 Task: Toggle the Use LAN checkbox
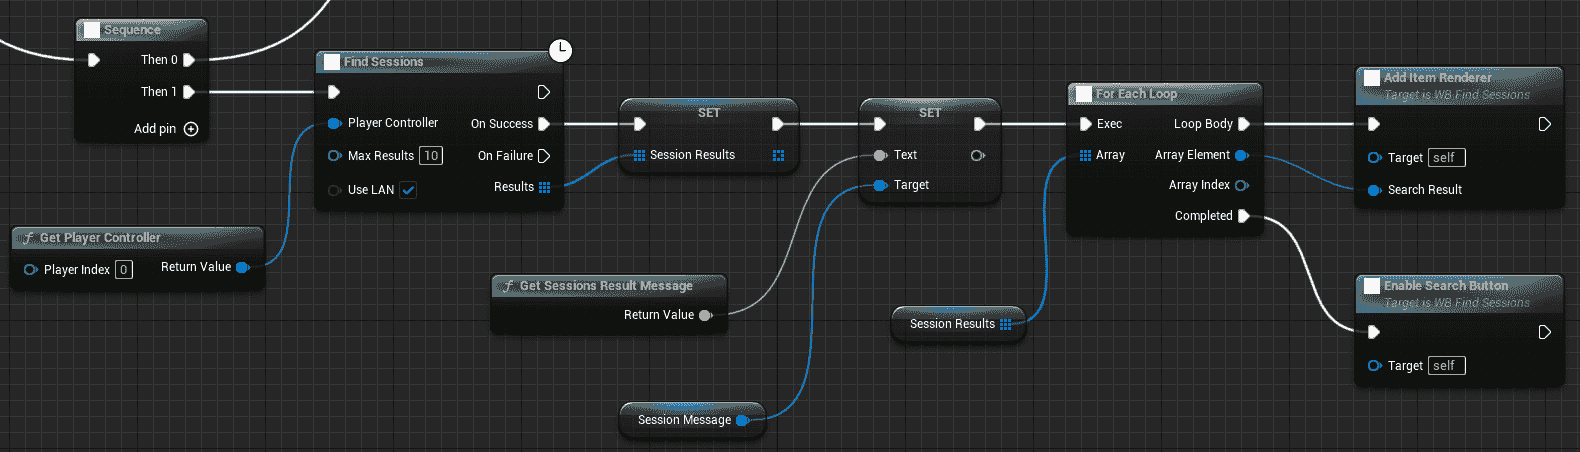coord(408,190)
